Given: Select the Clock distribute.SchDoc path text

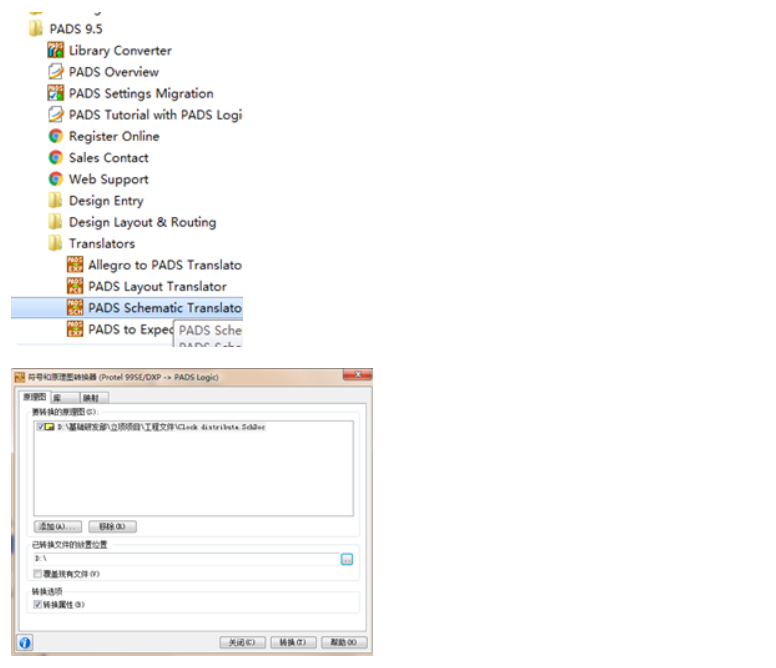Looking at the screenshot, I should point(161,427).
